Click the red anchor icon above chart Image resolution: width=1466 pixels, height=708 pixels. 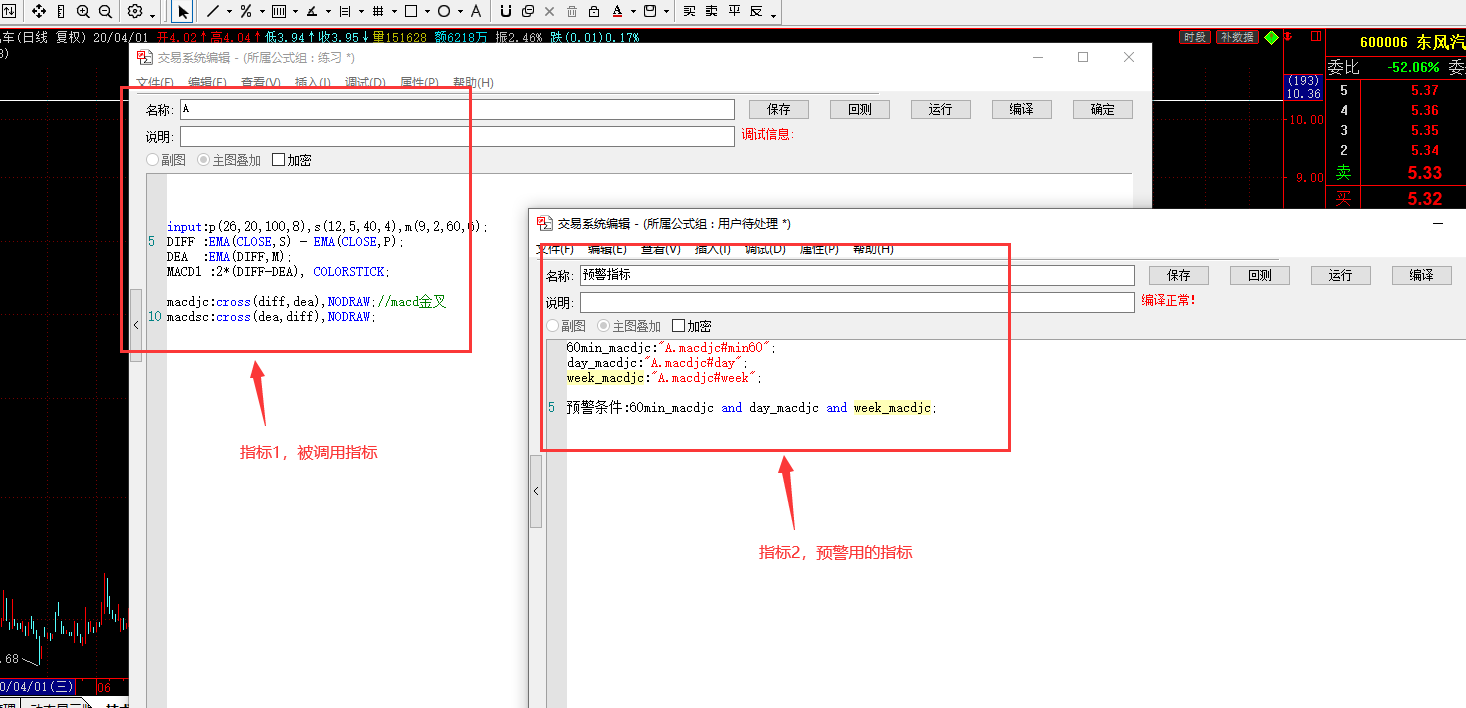pos(1288,38)
